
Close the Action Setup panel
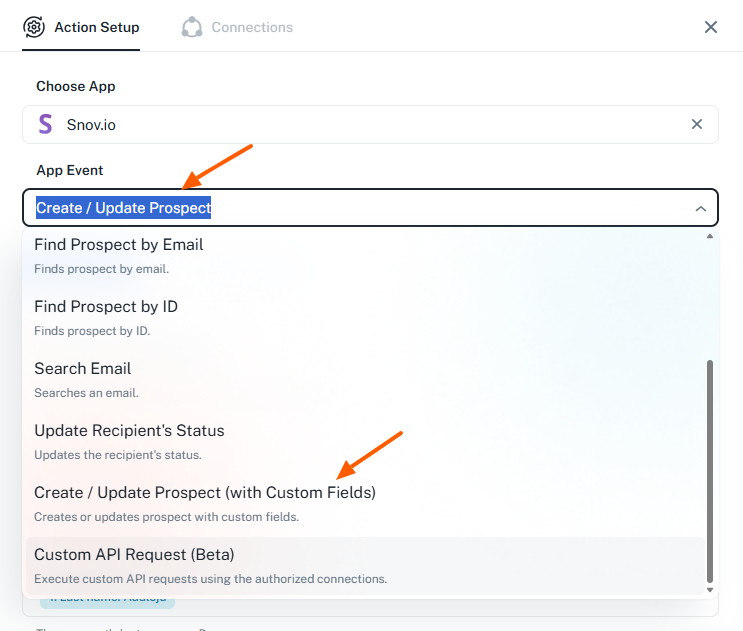(x=710, y=27)
